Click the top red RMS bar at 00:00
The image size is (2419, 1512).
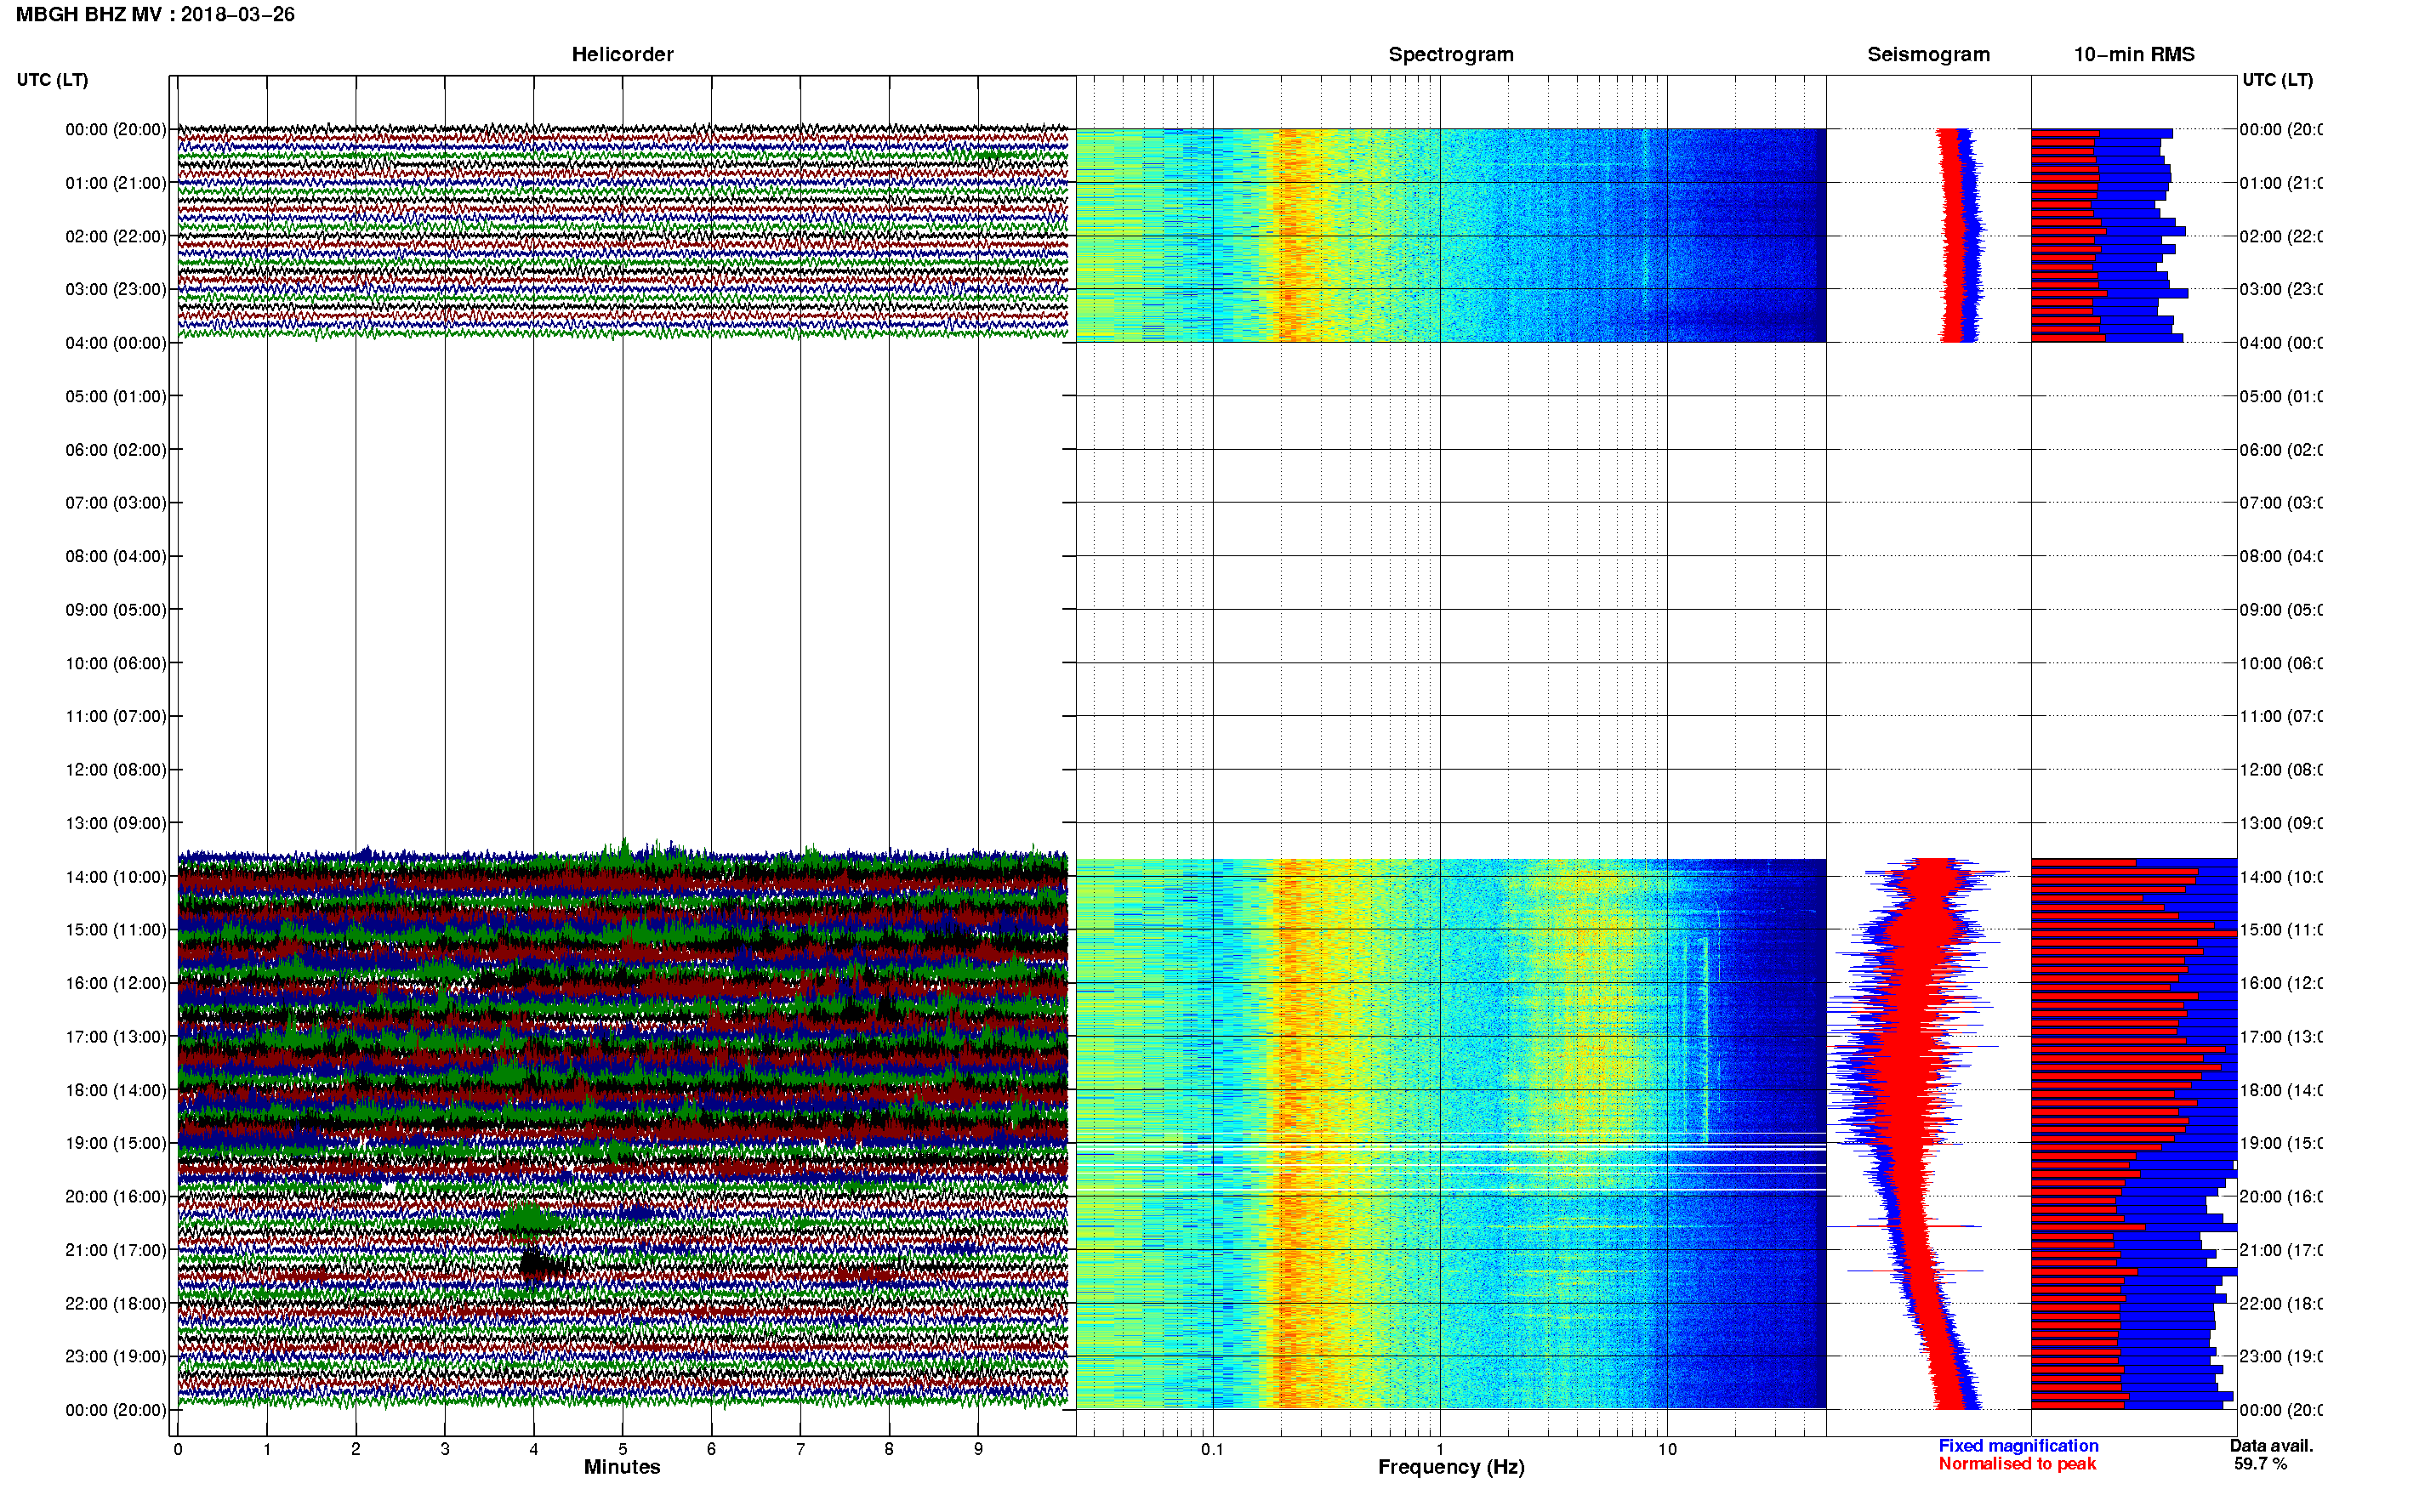2065,133
